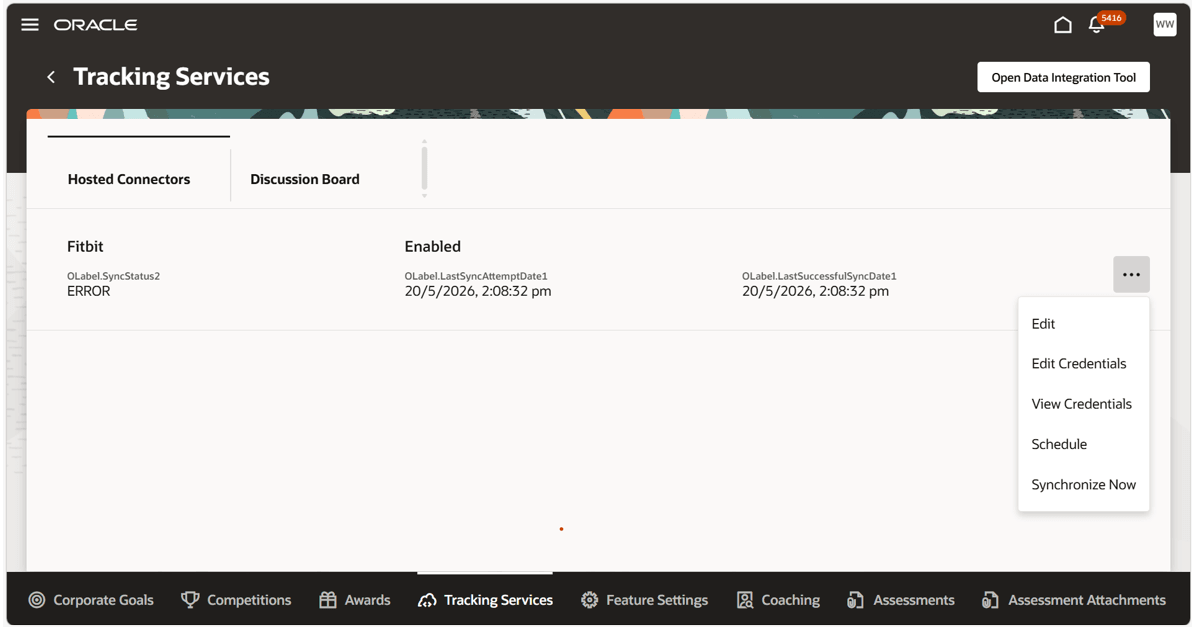Click the Tracking Services cloud icon
The image size is (1192, 627).
click(427, 600)
